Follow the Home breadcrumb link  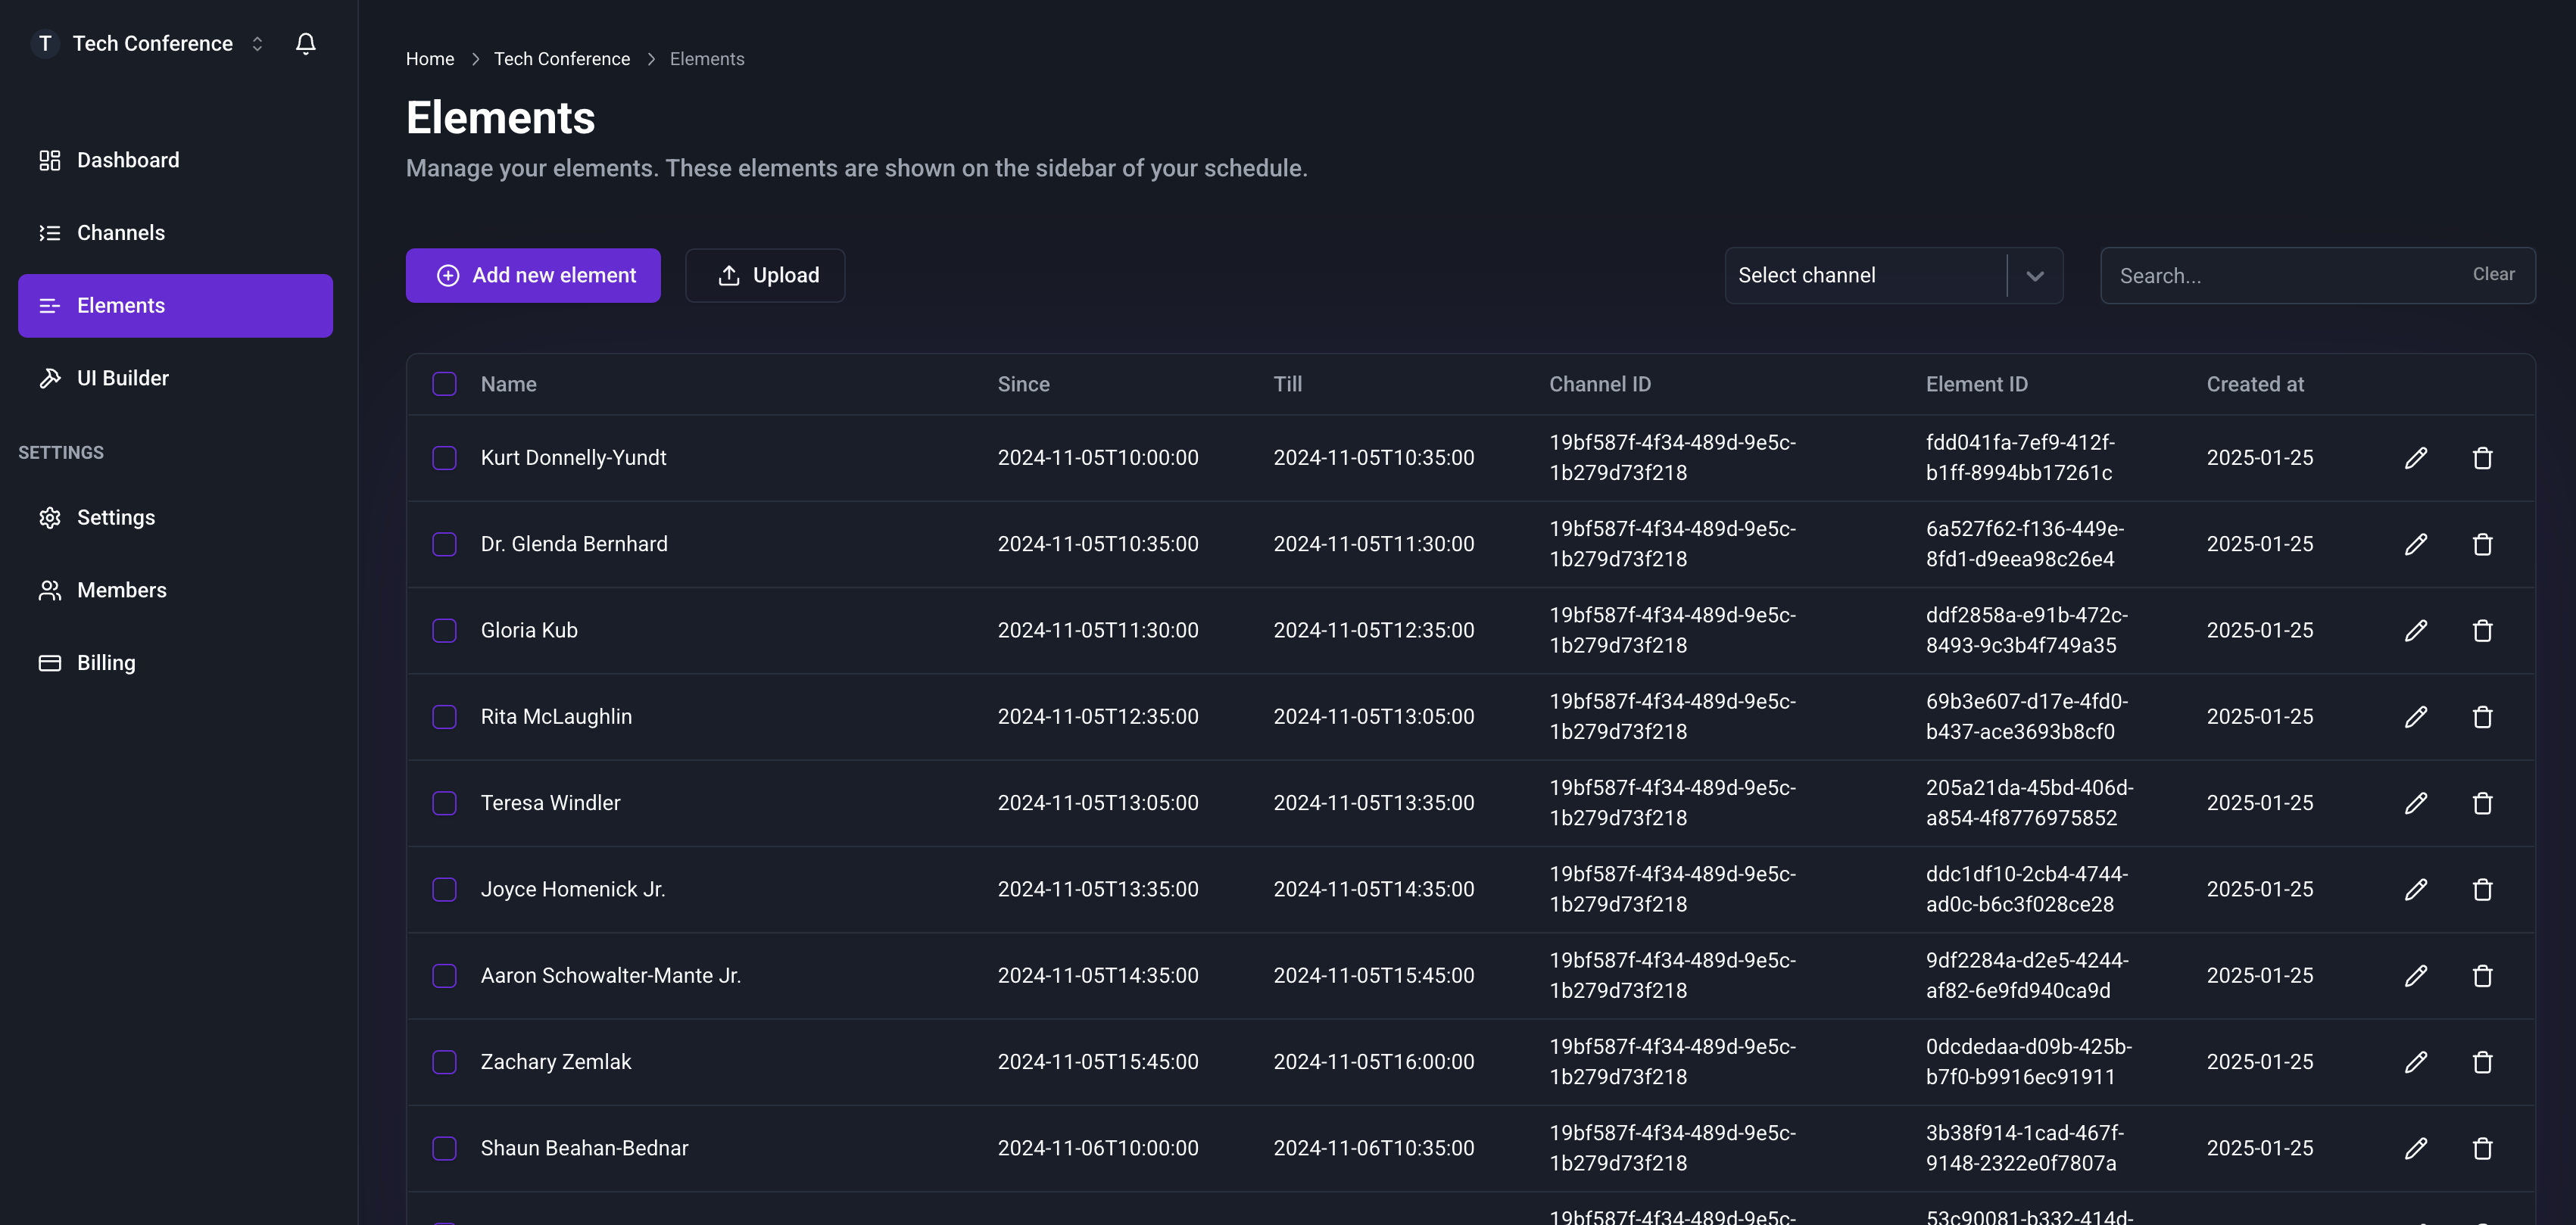(x=430, y=59)
